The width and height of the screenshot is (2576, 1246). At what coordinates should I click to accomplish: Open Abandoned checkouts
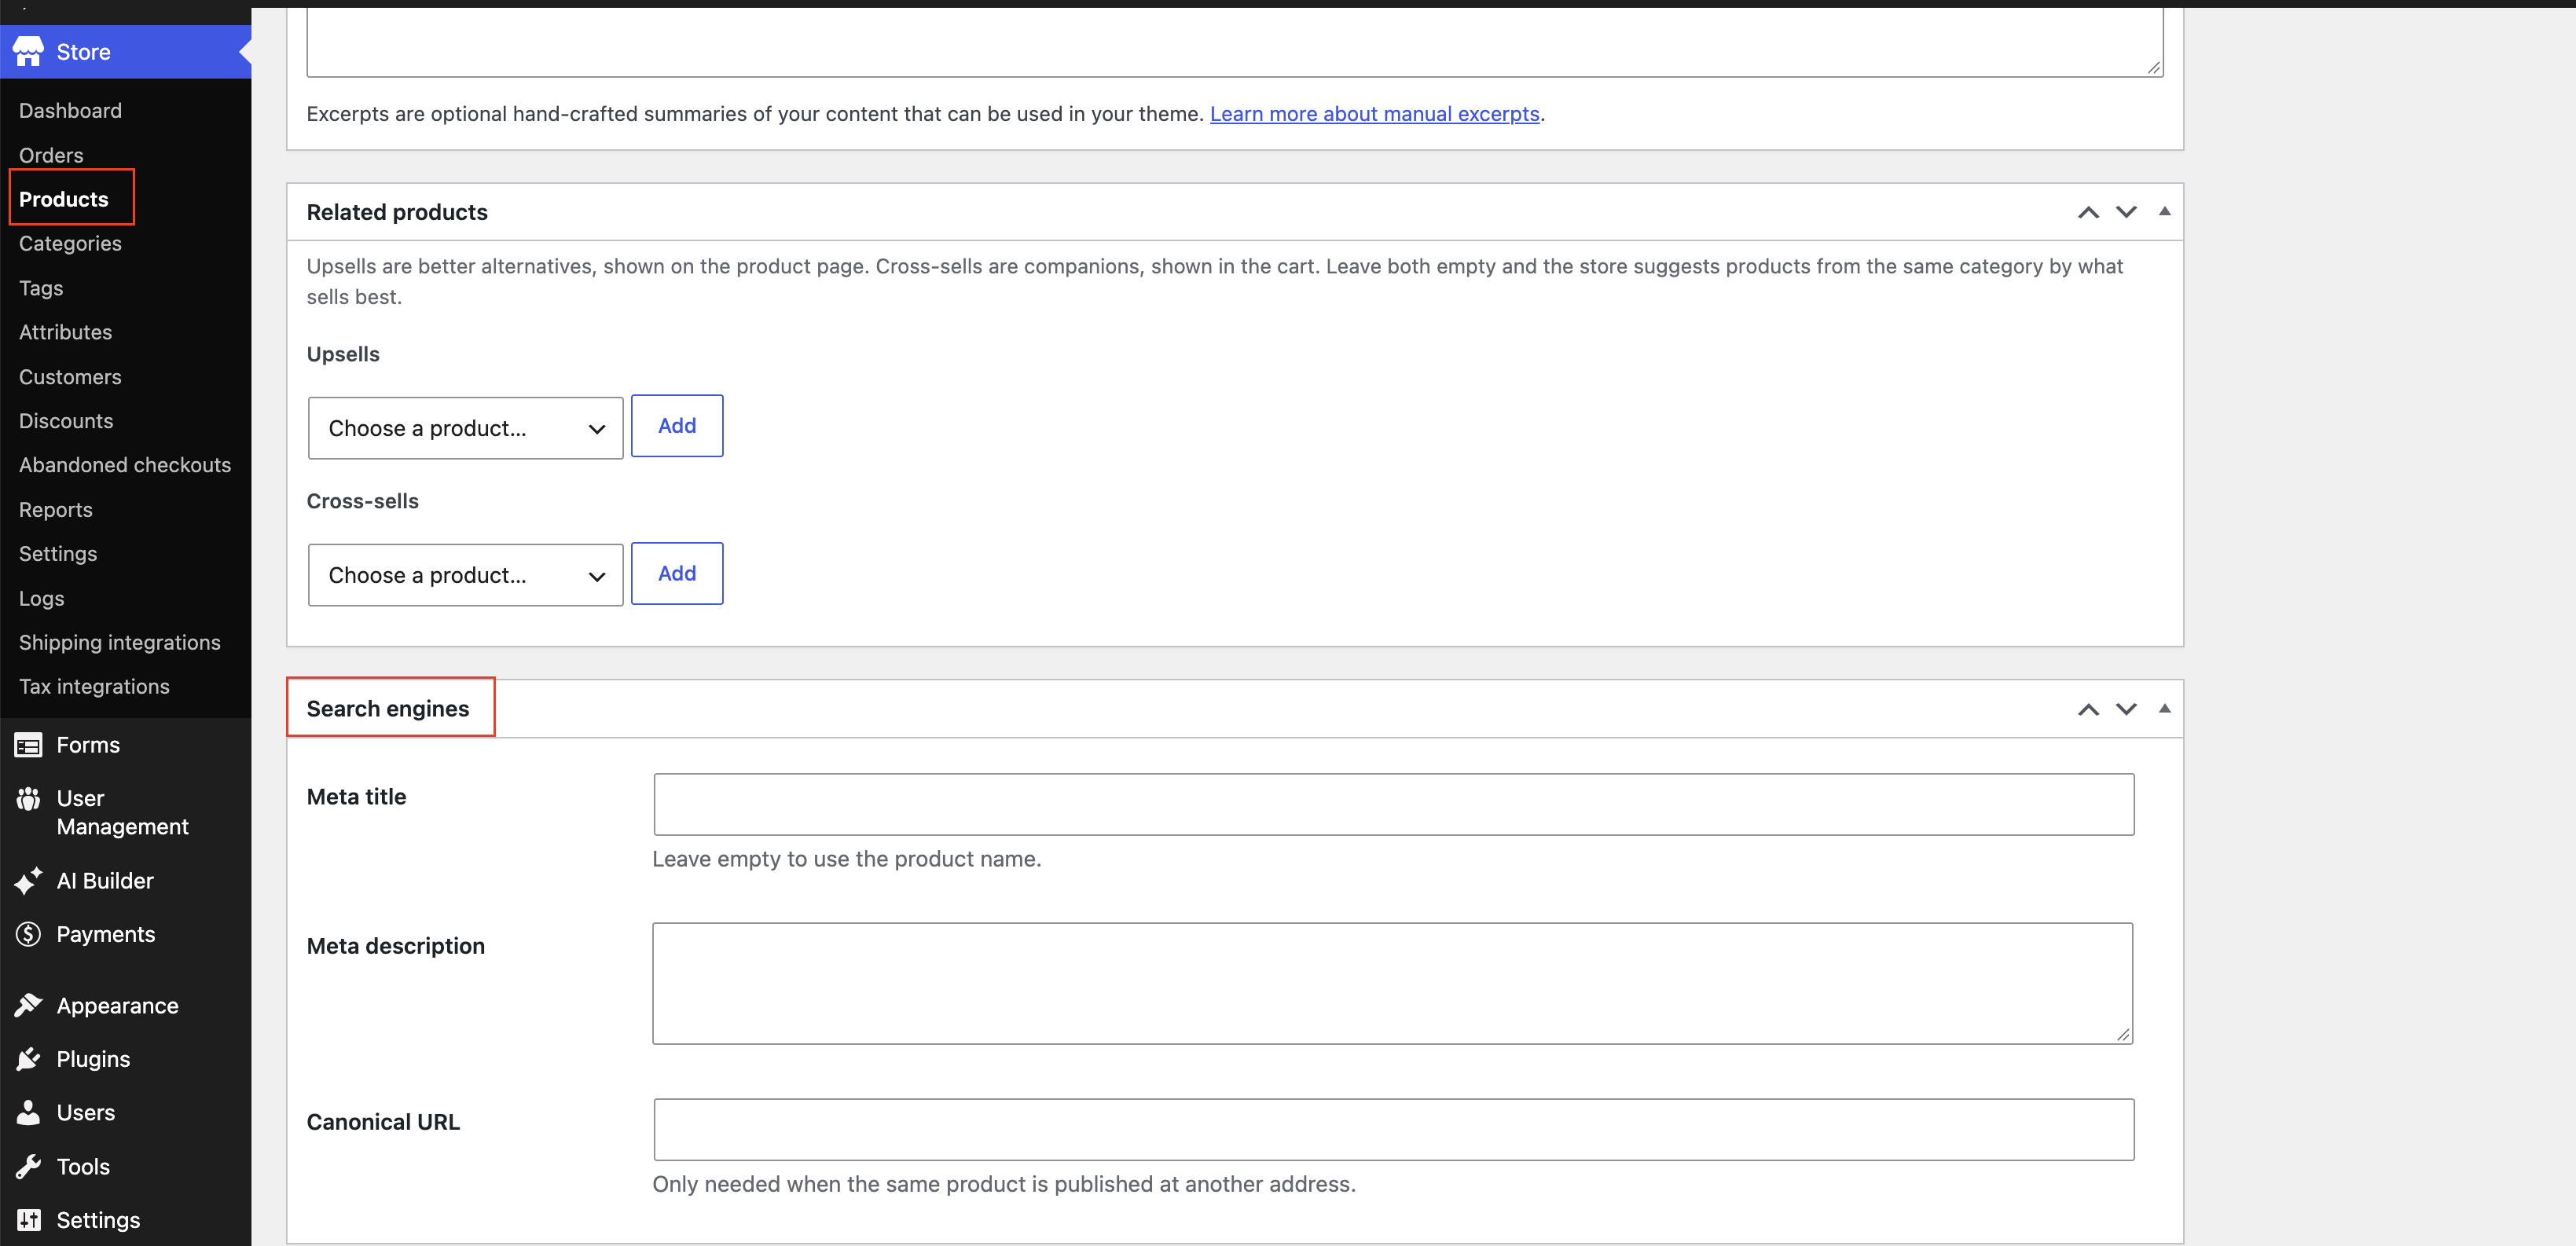coord(125,465)
